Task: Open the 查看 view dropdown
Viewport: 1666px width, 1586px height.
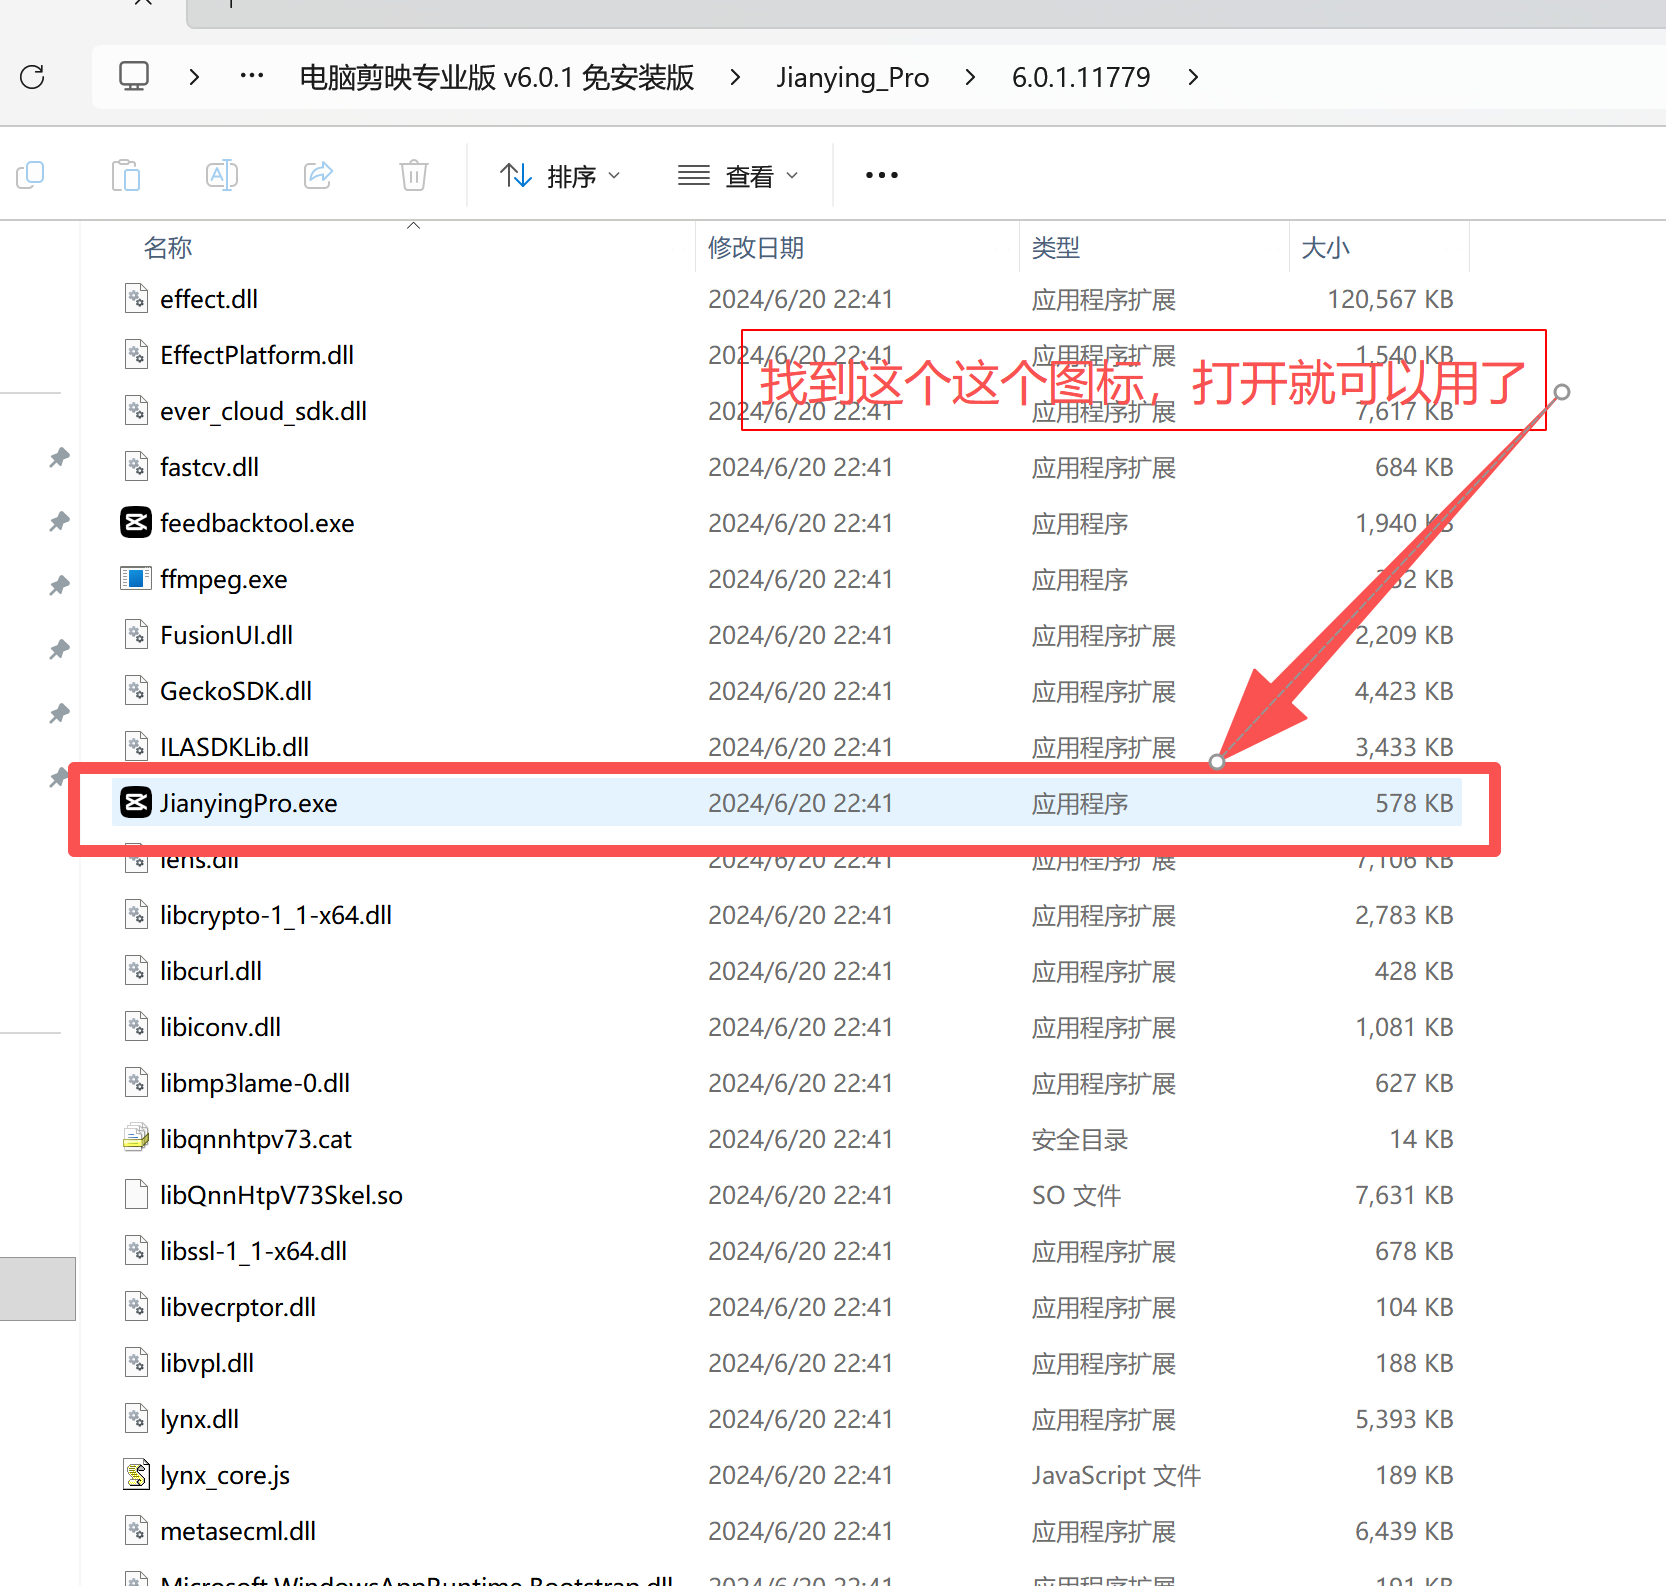Action: point(738,176)
